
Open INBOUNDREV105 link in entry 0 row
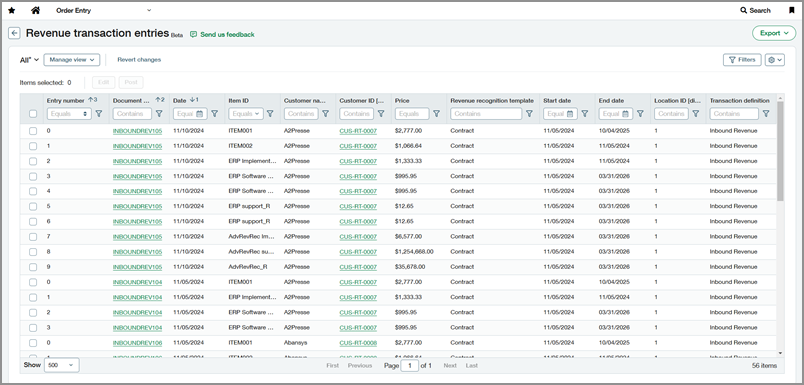point(137,131)
